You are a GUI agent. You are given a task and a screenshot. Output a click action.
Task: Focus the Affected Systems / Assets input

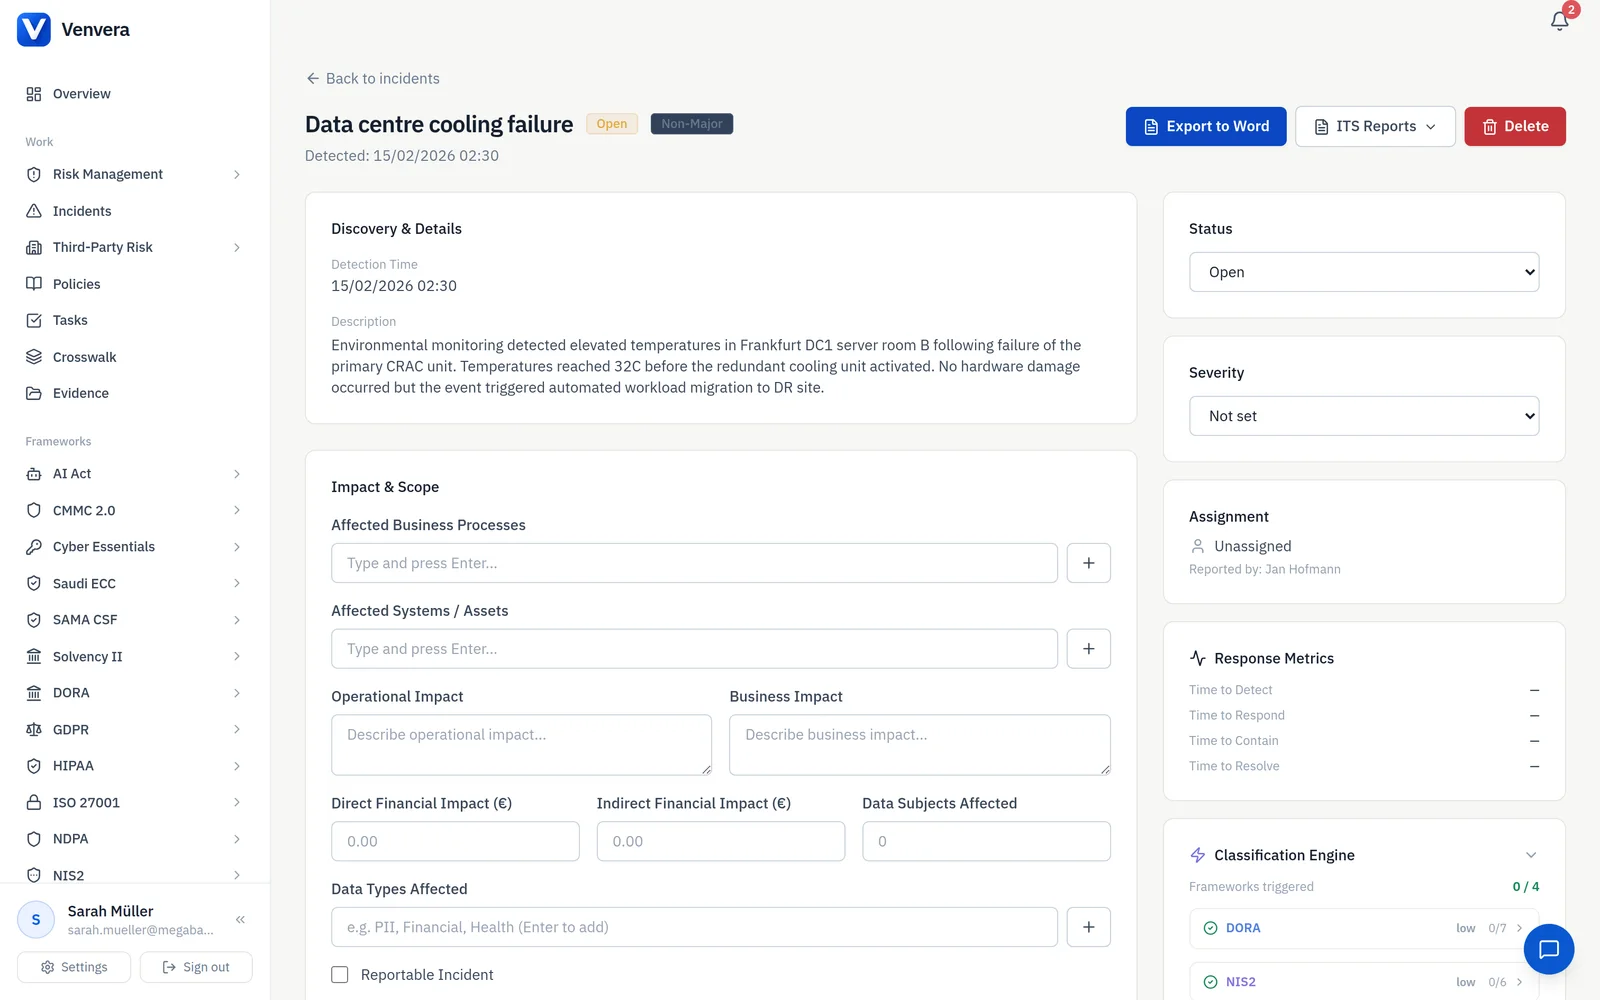[x=694, y=649]
